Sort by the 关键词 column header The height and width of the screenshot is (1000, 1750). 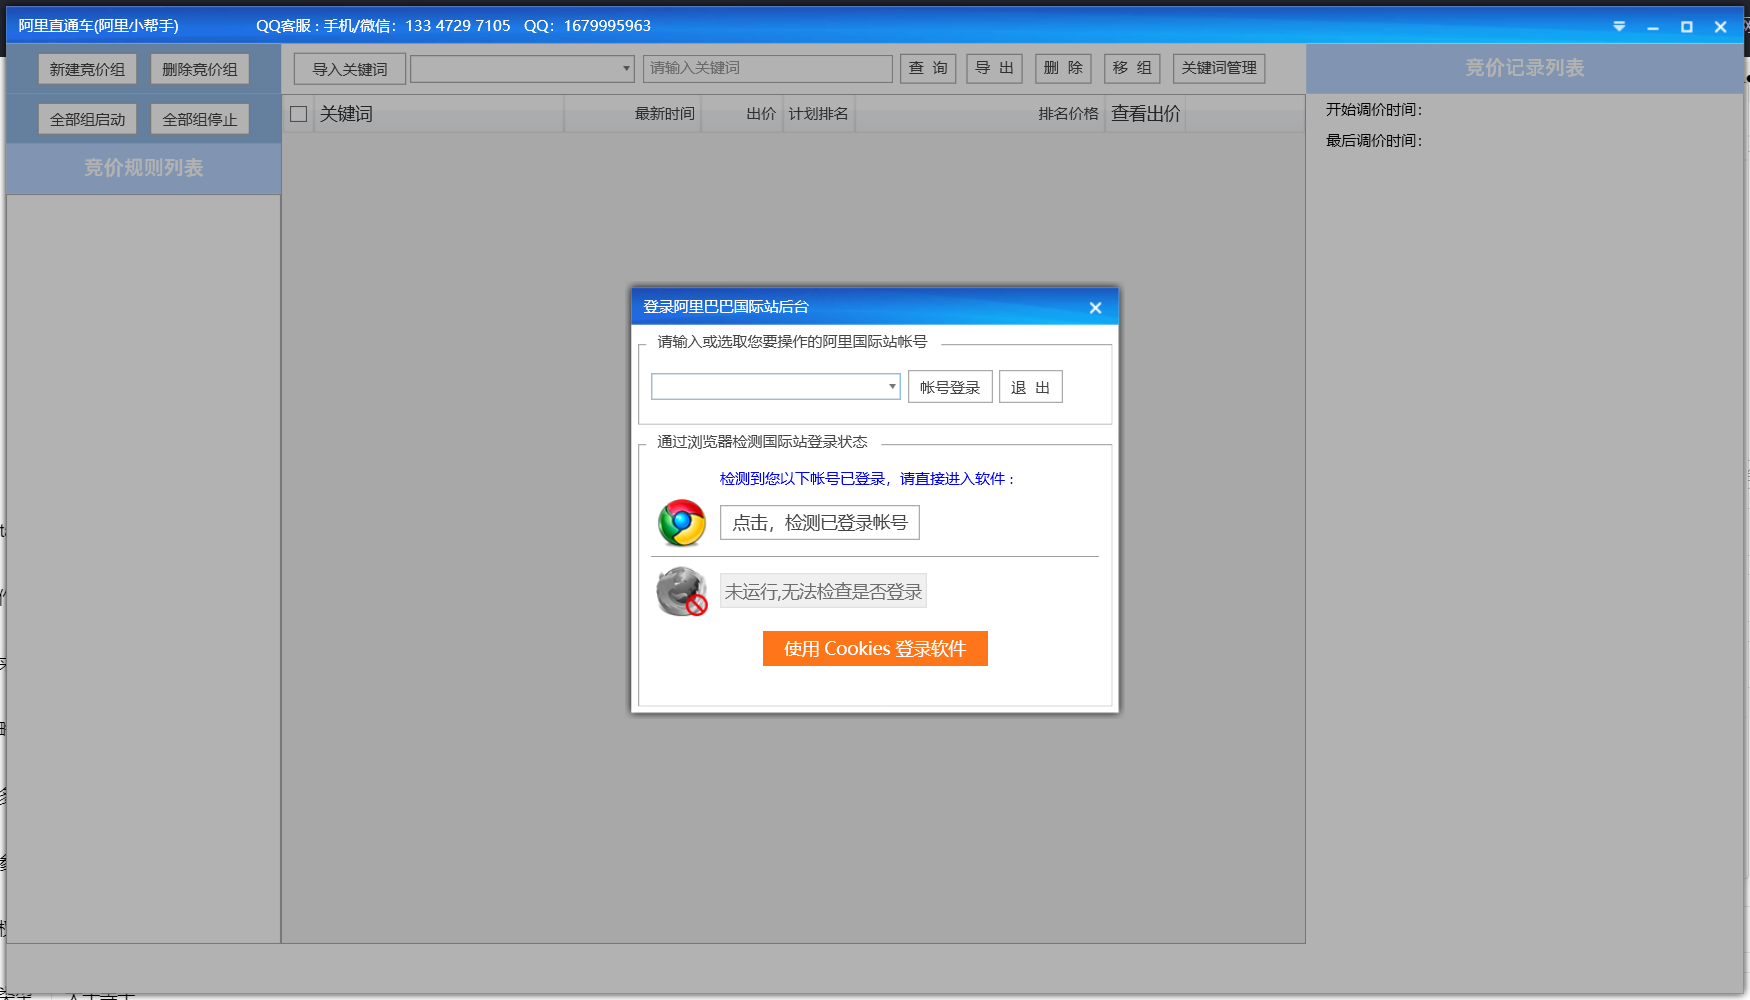(x=439, y=114)
